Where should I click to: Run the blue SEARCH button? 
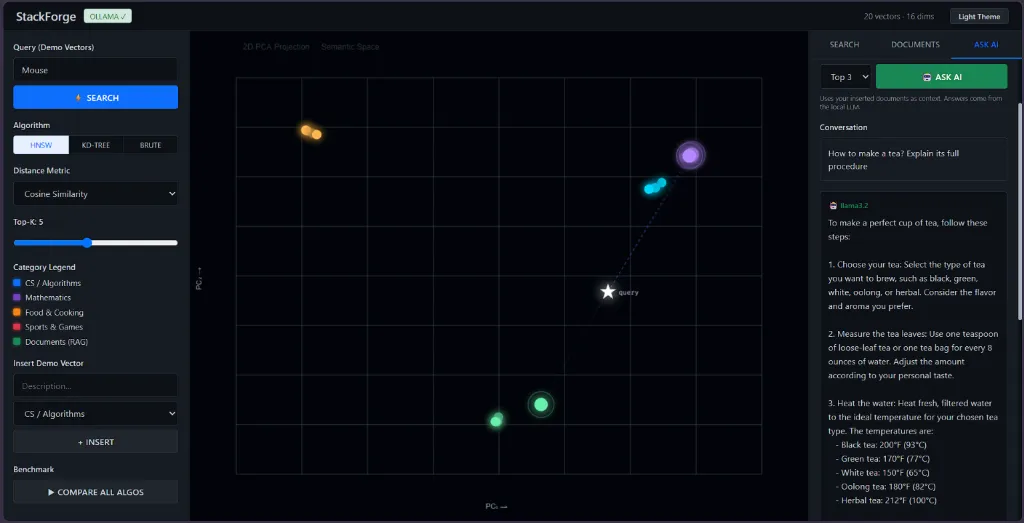(95, 97)
